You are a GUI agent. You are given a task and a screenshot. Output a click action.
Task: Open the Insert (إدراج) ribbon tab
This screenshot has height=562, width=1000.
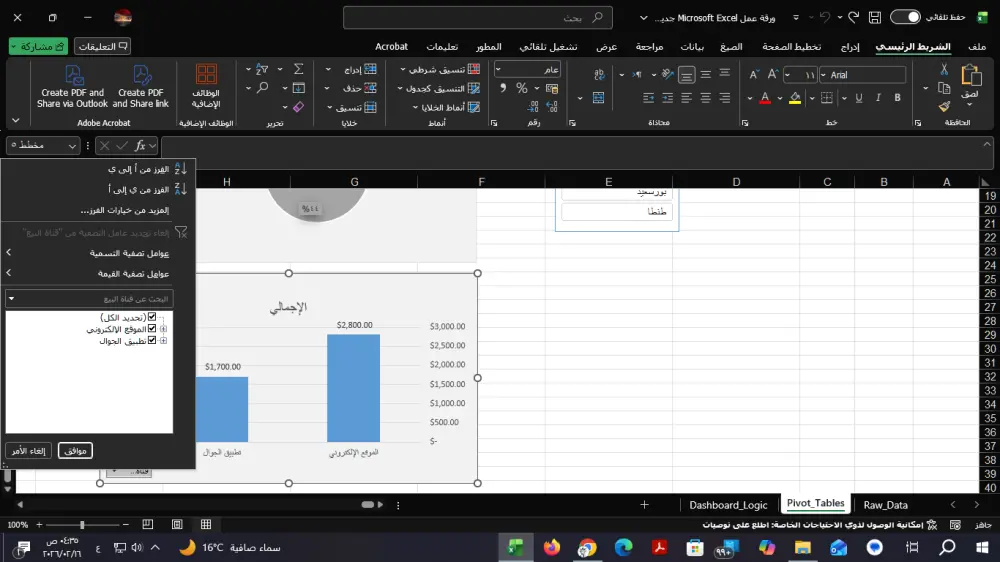[x=849, y=47]
